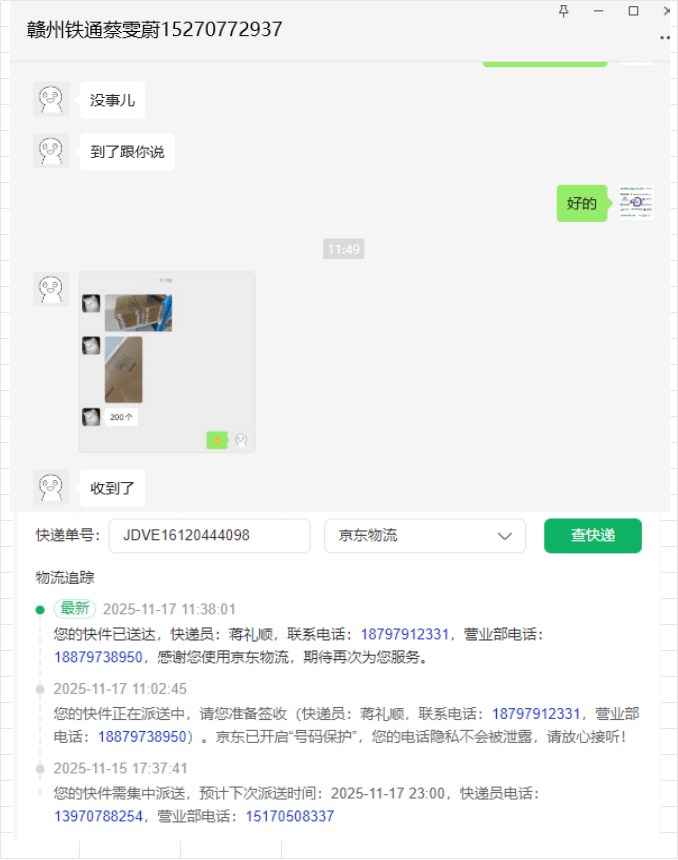Click courier phone 18797912331 in latest entry
678x860 pixels.
pos(404,635)
